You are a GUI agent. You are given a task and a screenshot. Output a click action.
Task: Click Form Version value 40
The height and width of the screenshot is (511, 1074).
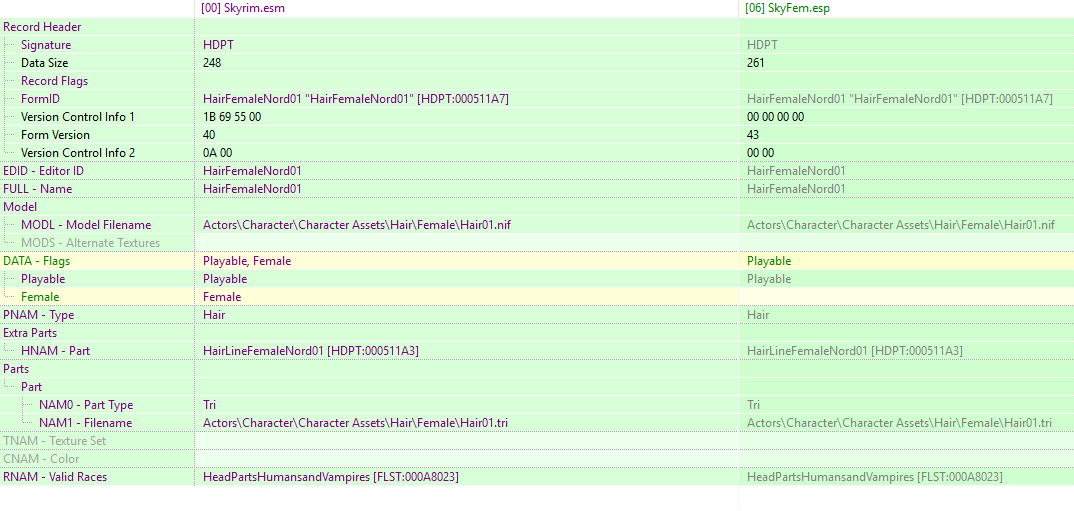tap(209, 135)
